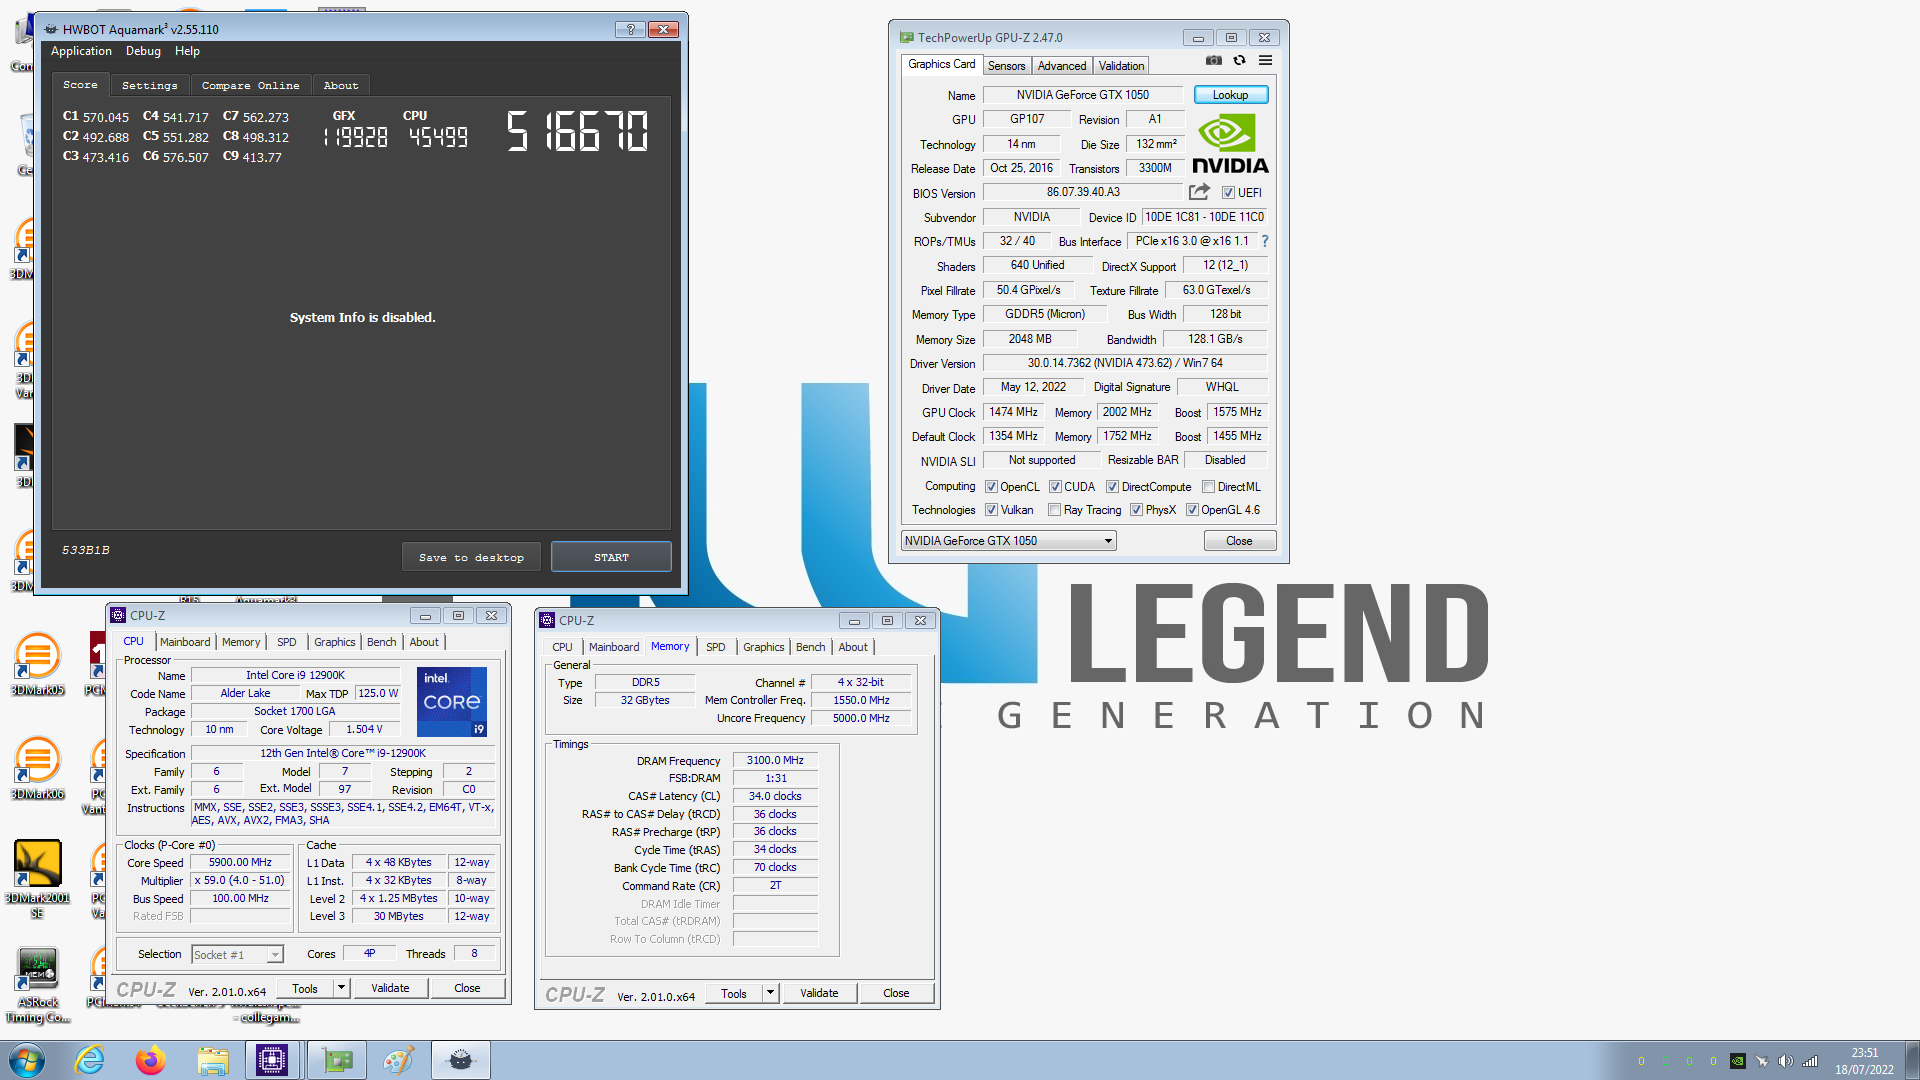The width and height of the screenshot is (1920, 1080).
Task: Switch to GPU-Z Sensors tab
Action: 1006,66
